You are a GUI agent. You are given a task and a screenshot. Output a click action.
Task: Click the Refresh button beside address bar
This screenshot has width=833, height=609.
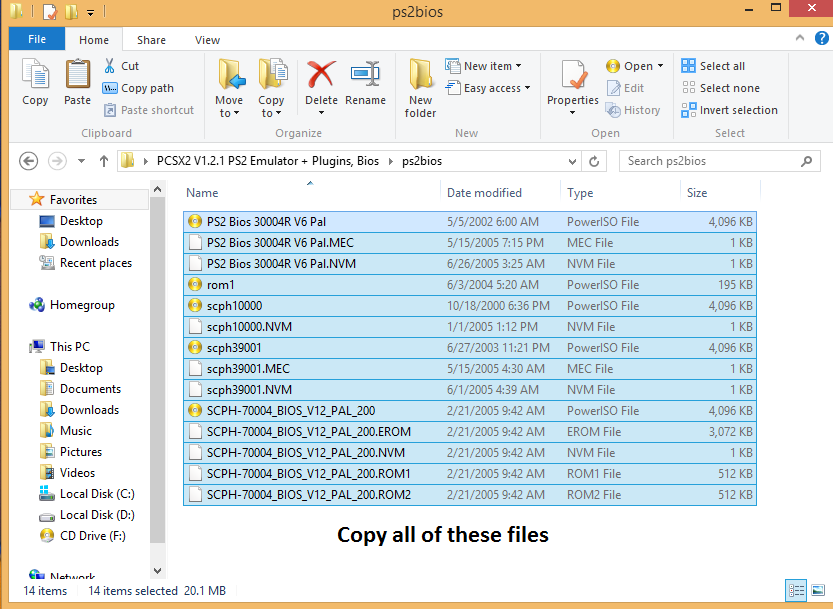[x=594, y=161]
